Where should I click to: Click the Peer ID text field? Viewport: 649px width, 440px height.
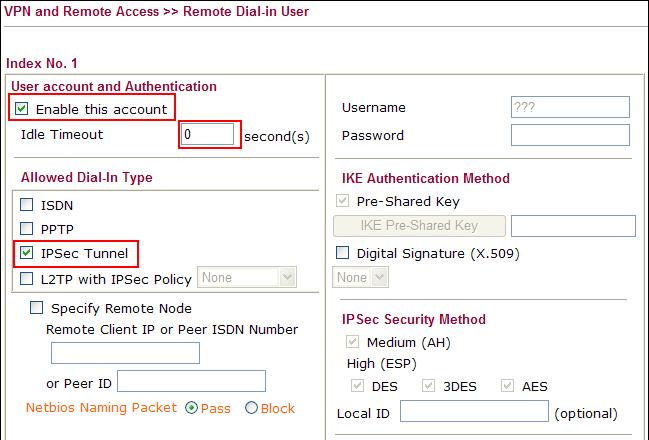click(191, 381)
